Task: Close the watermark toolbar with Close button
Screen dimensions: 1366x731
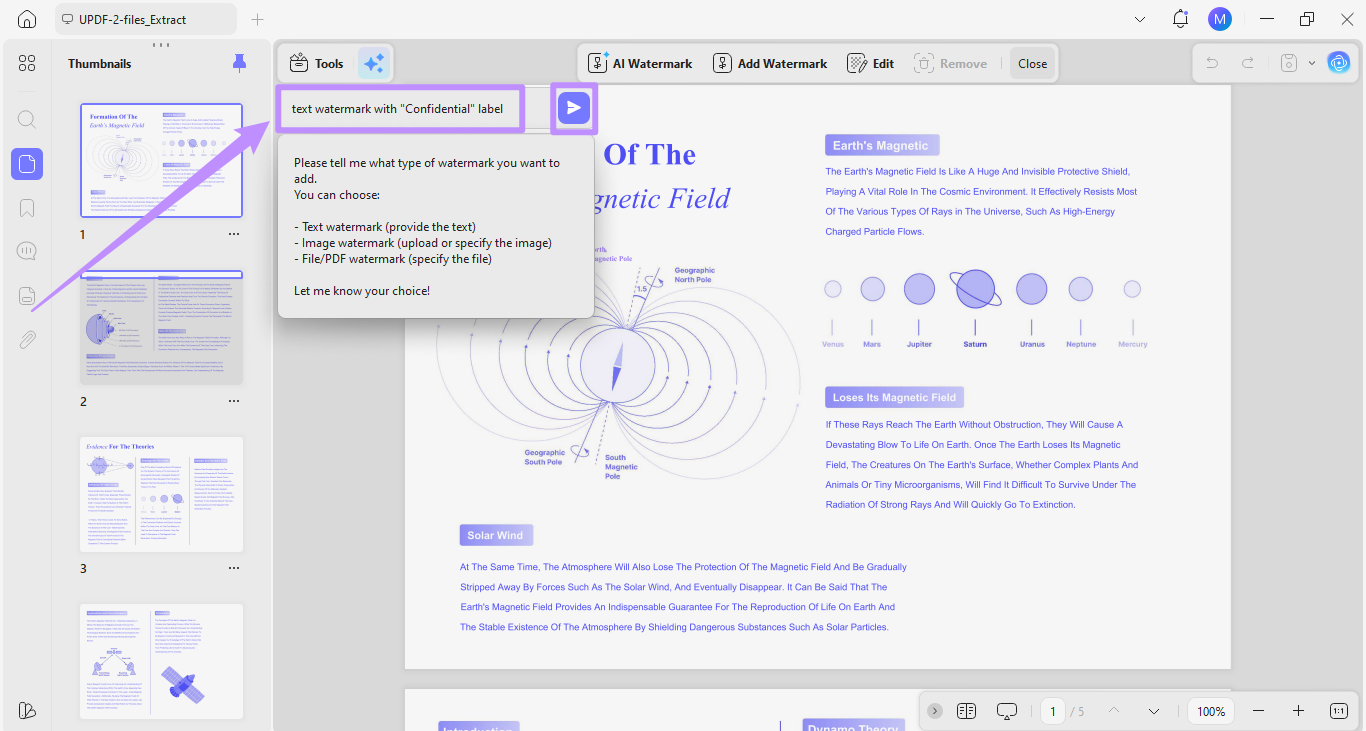Action: [1032, 63]
